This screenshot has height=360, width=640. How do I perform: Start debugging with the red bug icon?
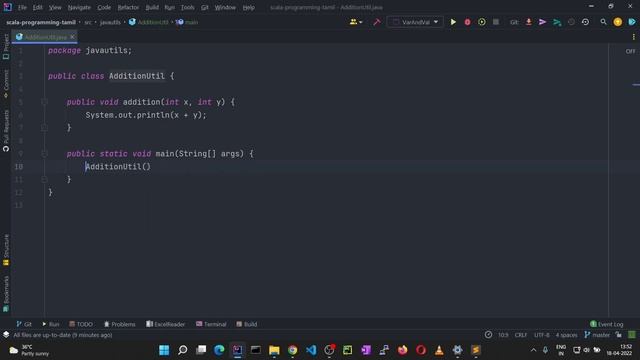point(467,22)
